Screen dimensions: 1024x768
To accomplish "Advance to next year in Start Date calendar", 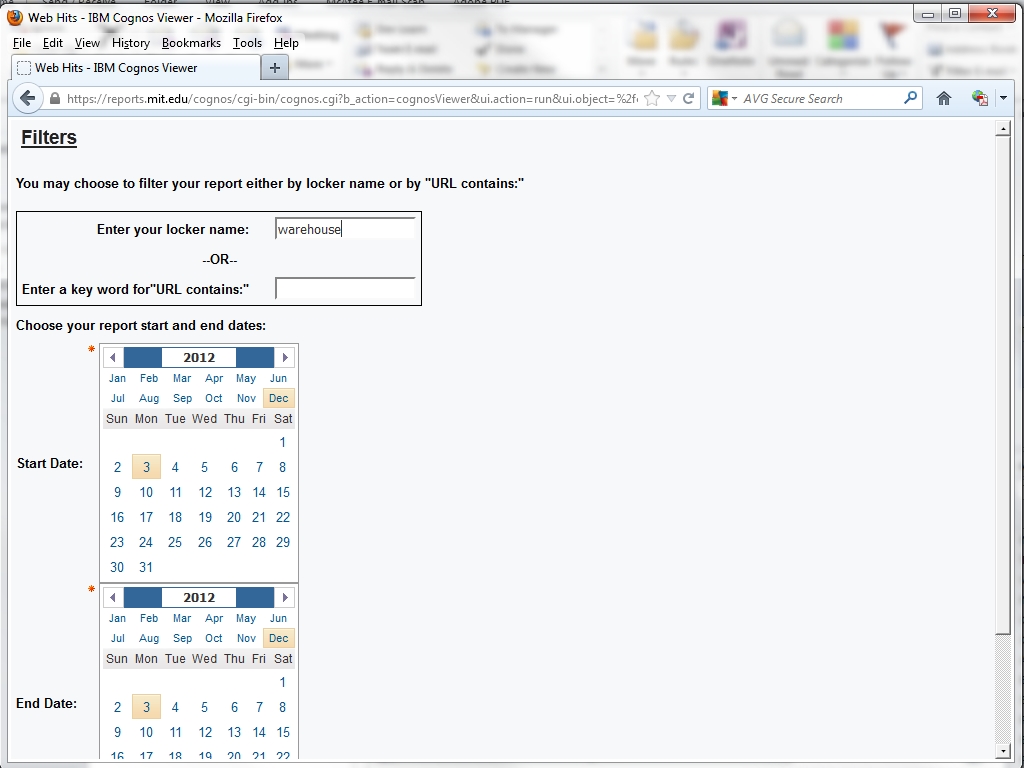I will 285,357.
